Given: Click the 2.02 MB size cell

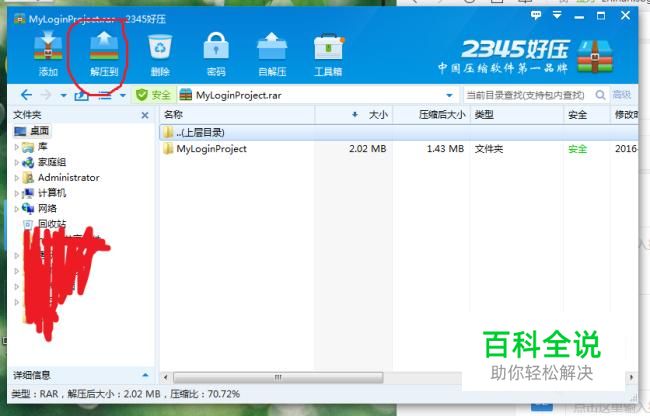Looking at the screenshot, I should pos(367,149).
